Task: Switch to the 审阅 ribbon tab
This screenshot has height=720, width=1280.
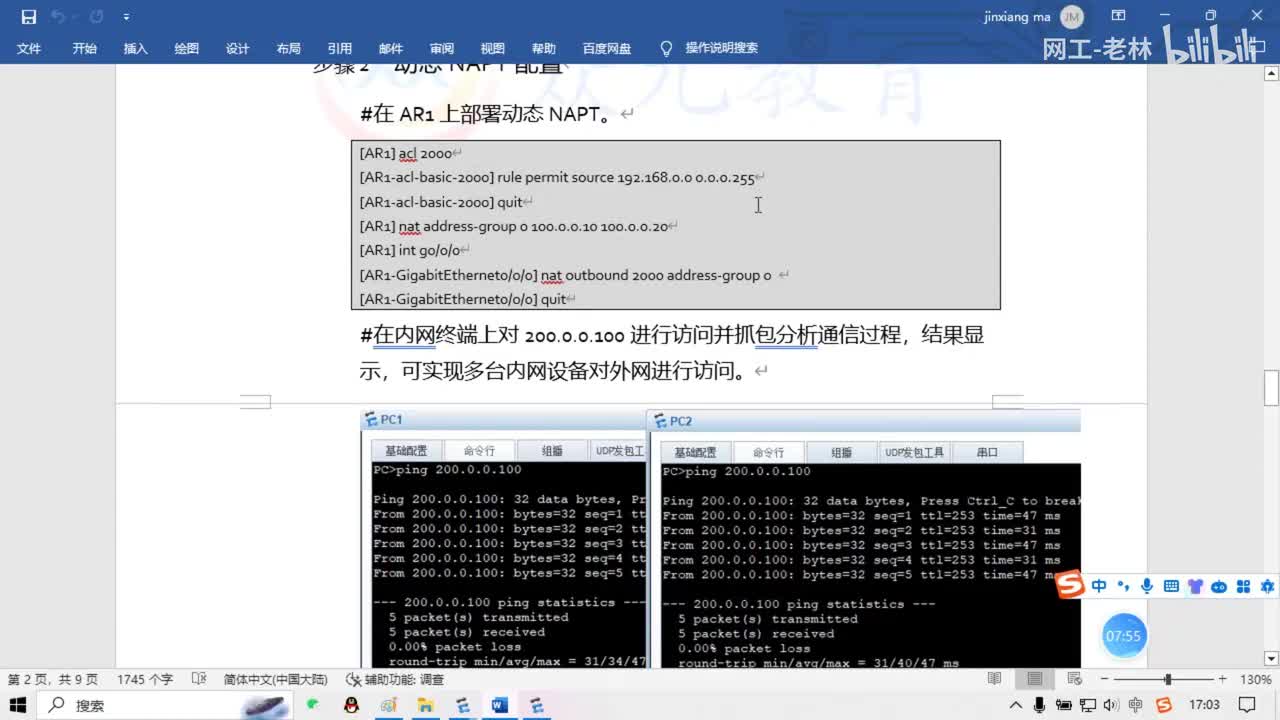Action: pos(441,48)
